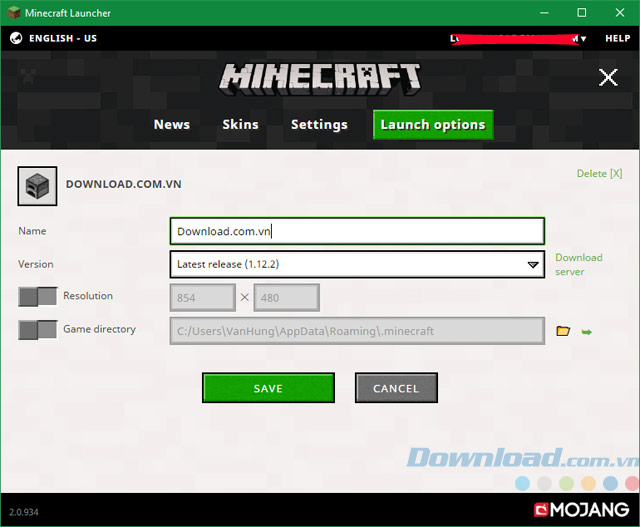Click the Minecraft Launcher title bar grass-block icon
This screenshot has height=527, width=640.
pyautogui.click(x=14, y=13)
